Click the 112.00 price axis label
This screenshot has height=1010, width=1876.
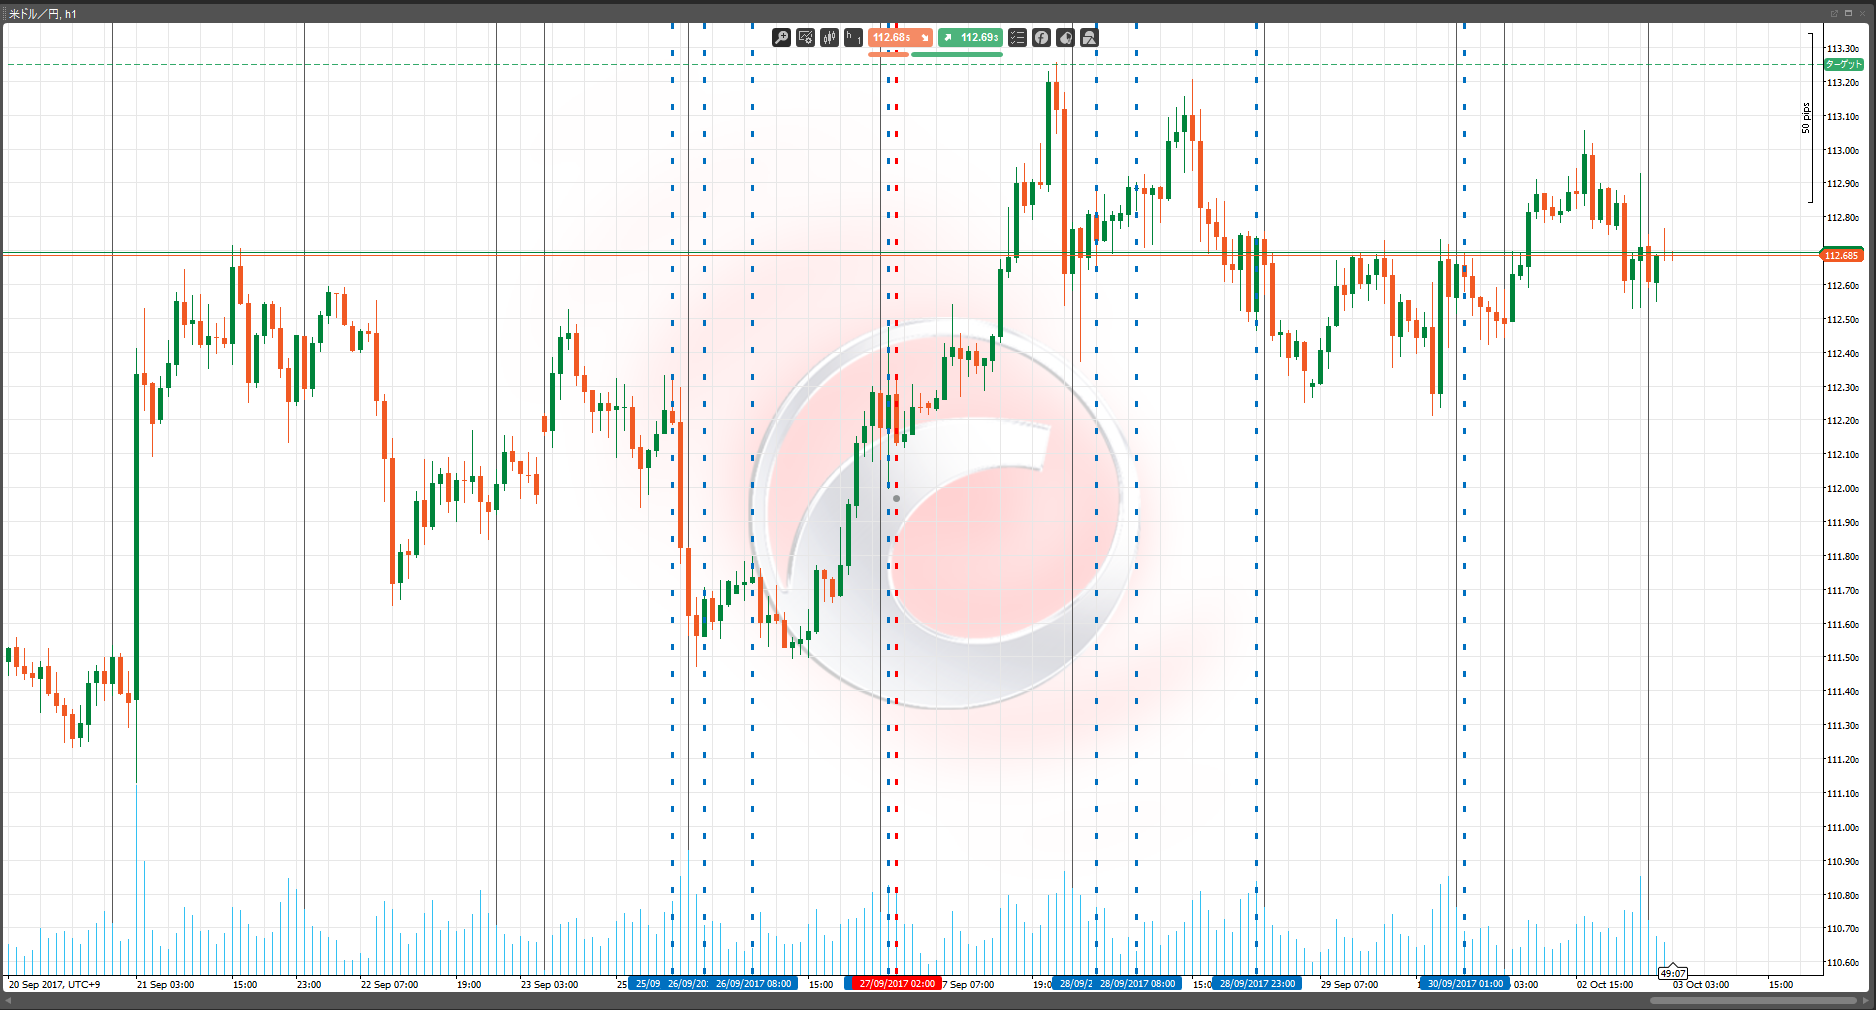click(x=1843, y=489)
